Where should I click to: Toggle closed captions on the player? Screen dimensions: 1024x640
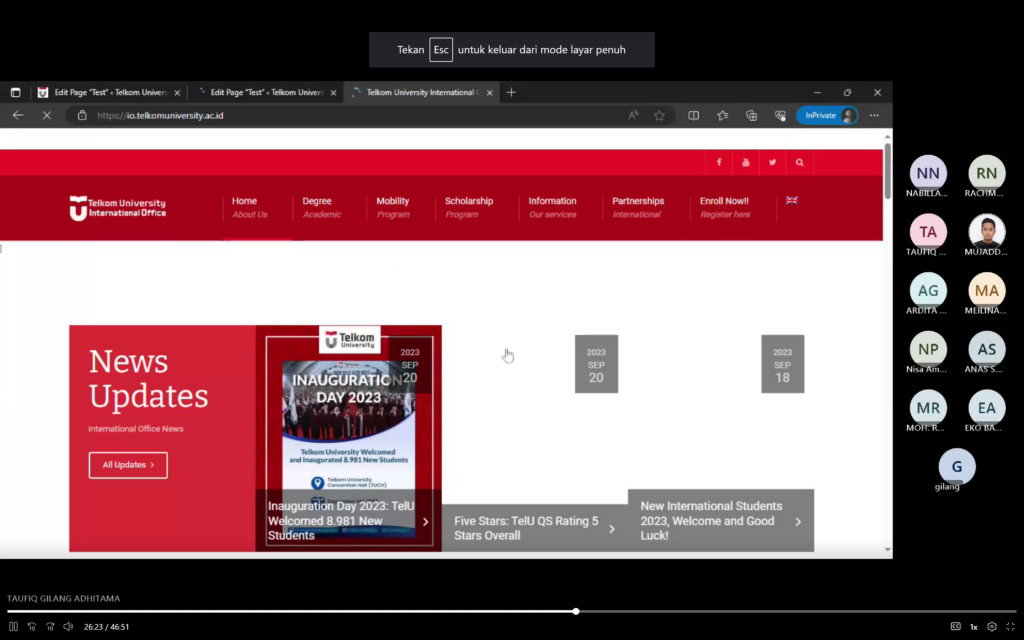955,626
